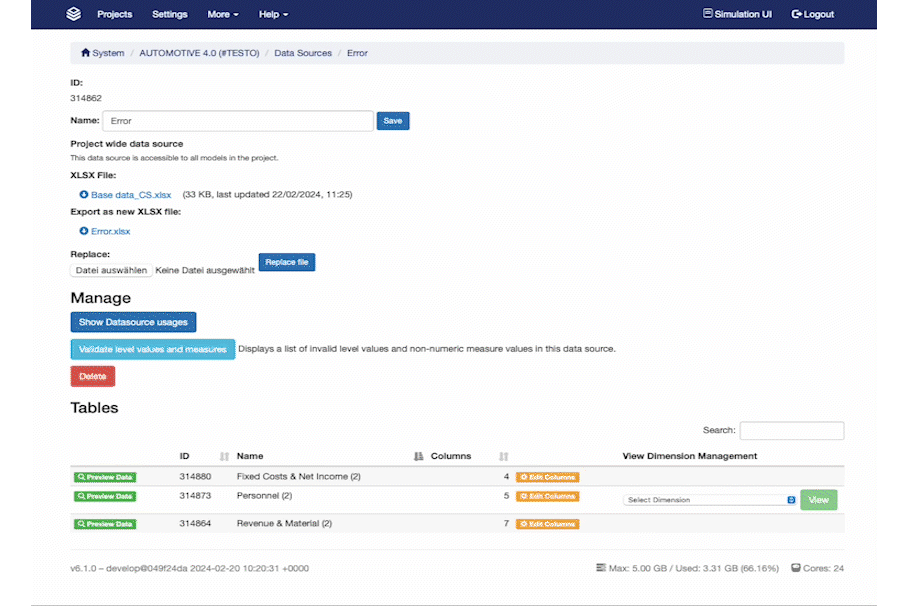Click Validate level values and measures
The image size is (909, 606).
tap(153, 349)
